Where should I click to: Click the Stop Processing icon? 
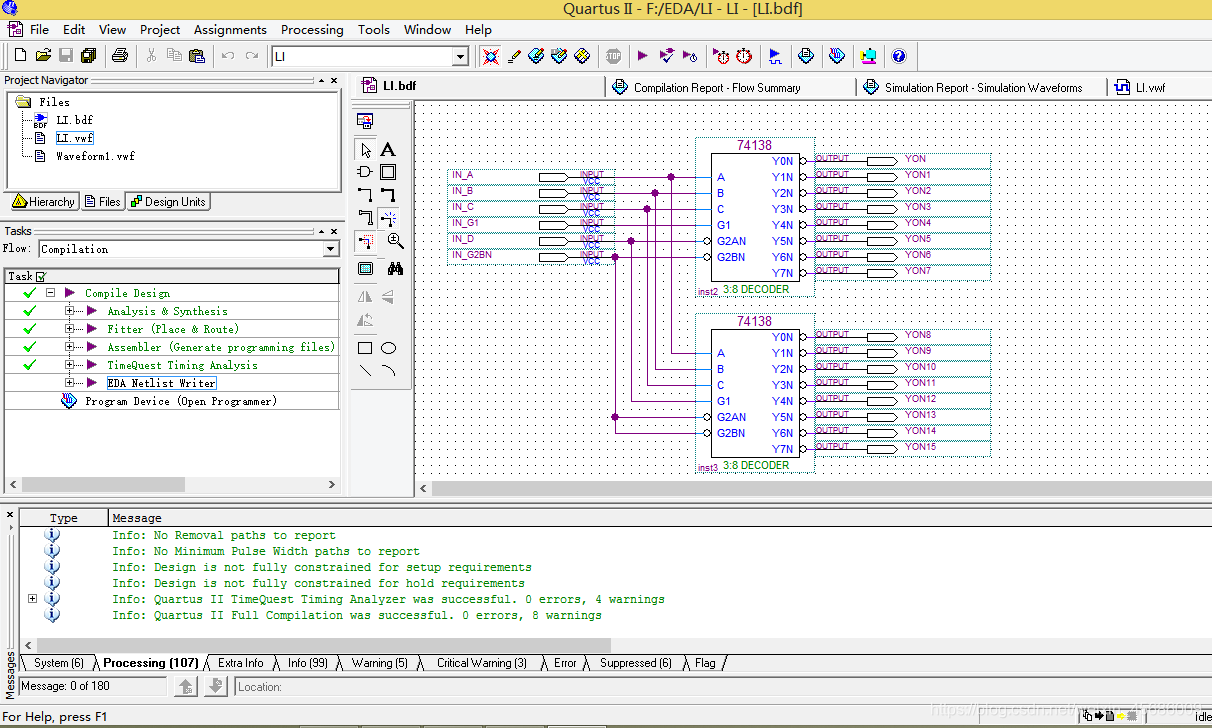click(x=613, y=56)
